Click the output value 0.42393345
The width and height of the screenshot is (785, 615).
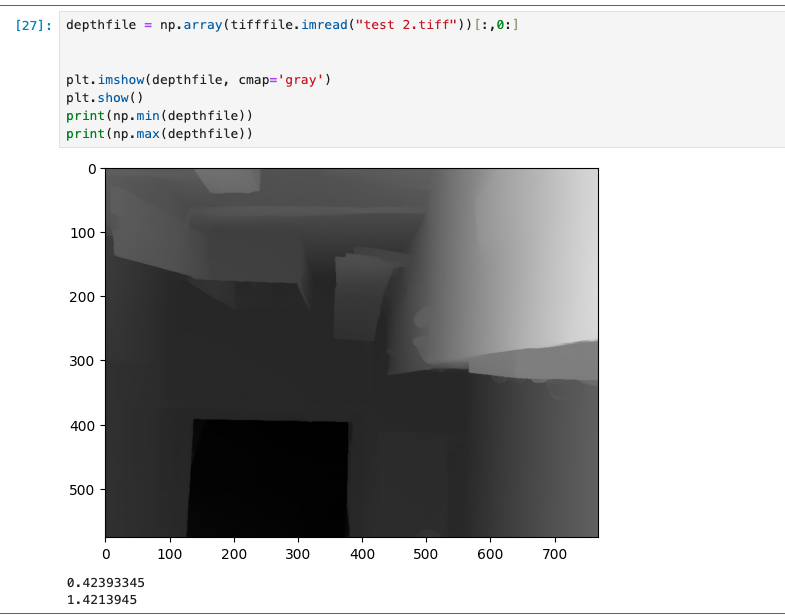pos(106,582)
